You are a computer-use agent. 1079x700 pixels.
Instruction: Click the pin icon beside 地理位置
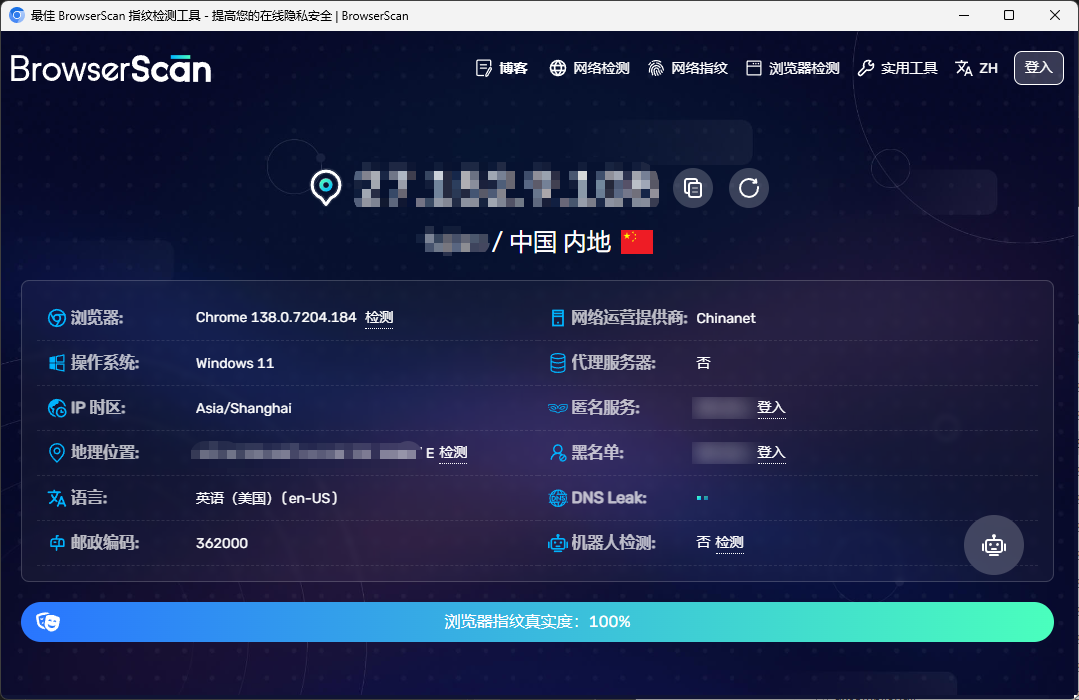tap(56, 452)
